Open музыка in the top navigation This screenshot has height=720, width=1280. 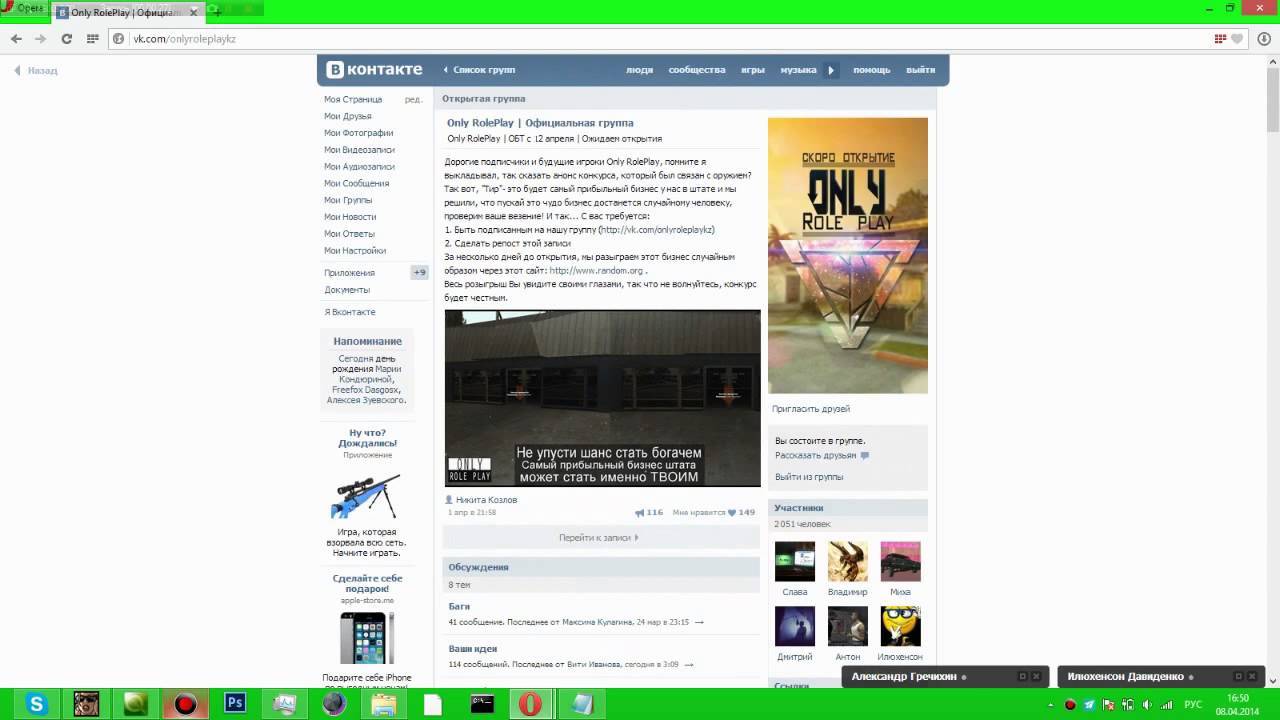click(798, 70)
